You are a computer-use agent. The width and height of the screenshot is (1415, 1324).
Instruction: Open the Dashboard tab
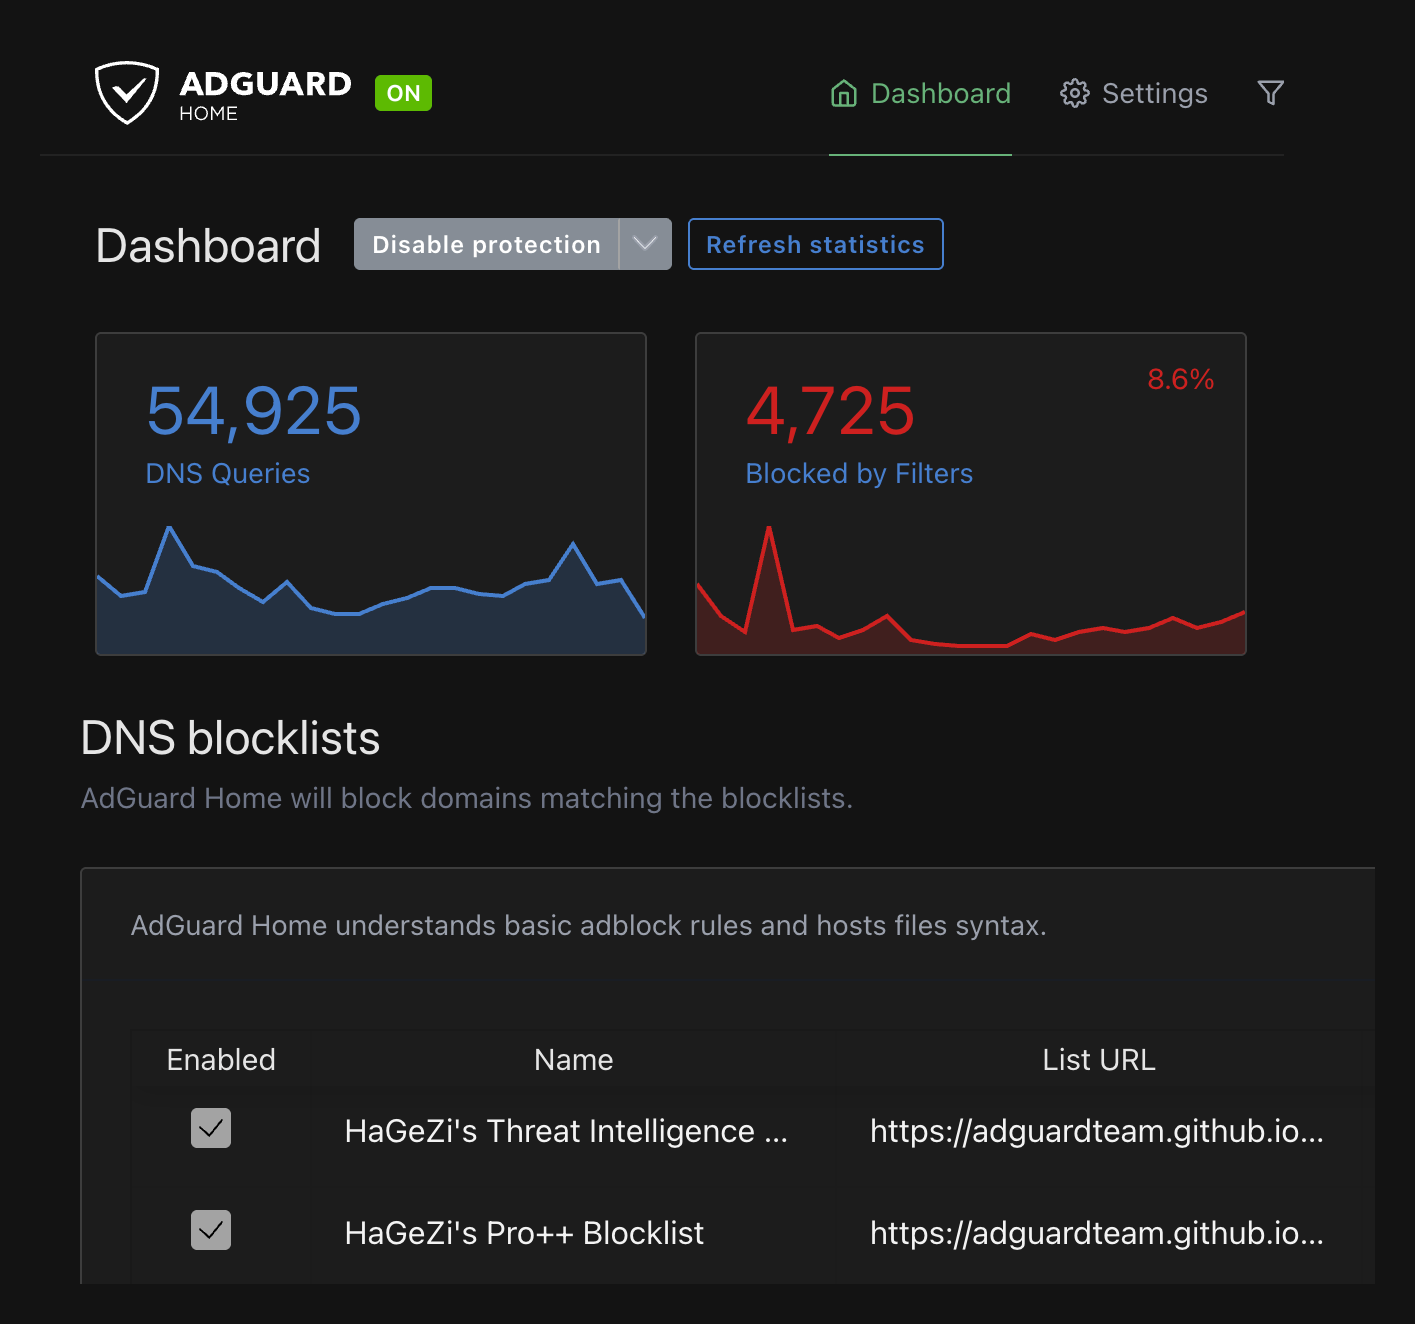pyautogui.click(x=920, y=93)
